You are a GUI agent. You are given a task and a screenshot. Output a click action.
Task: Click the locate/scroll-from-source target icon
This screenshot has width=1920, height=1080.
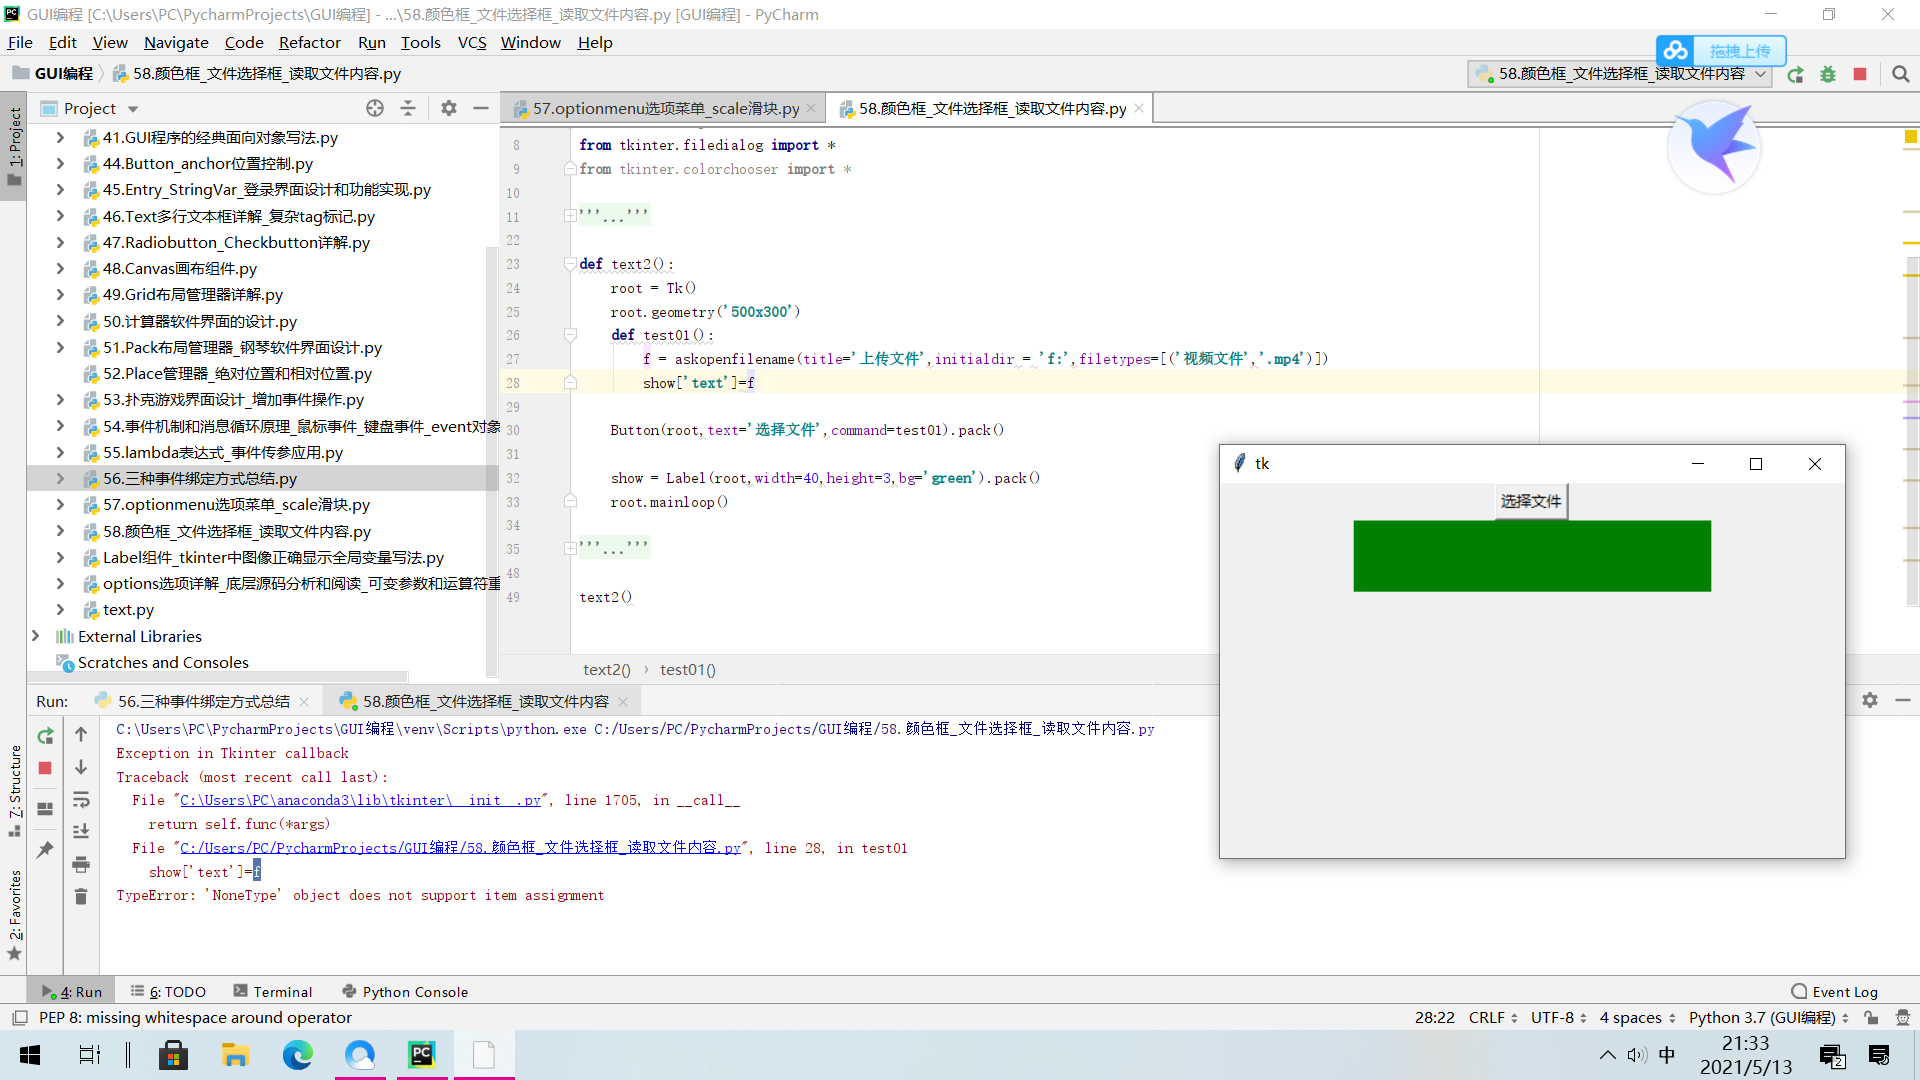[375, 108]
